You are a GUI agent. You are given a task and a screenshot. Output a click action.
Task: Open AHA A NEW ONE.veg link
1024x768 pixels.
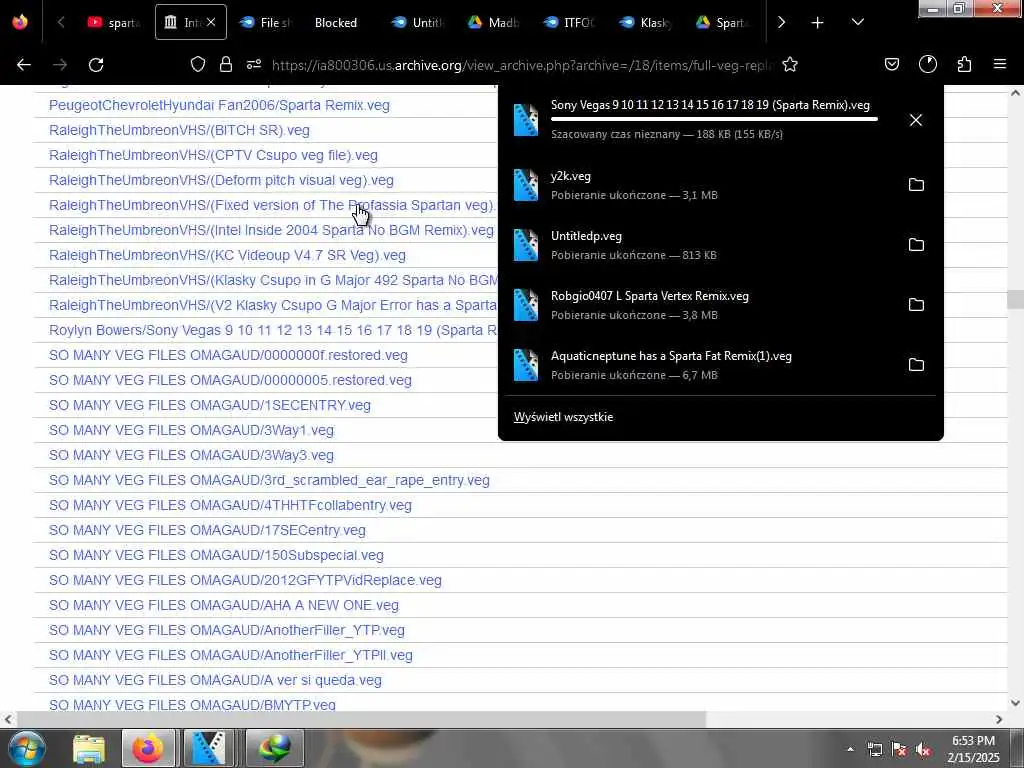tap(223, 605)
